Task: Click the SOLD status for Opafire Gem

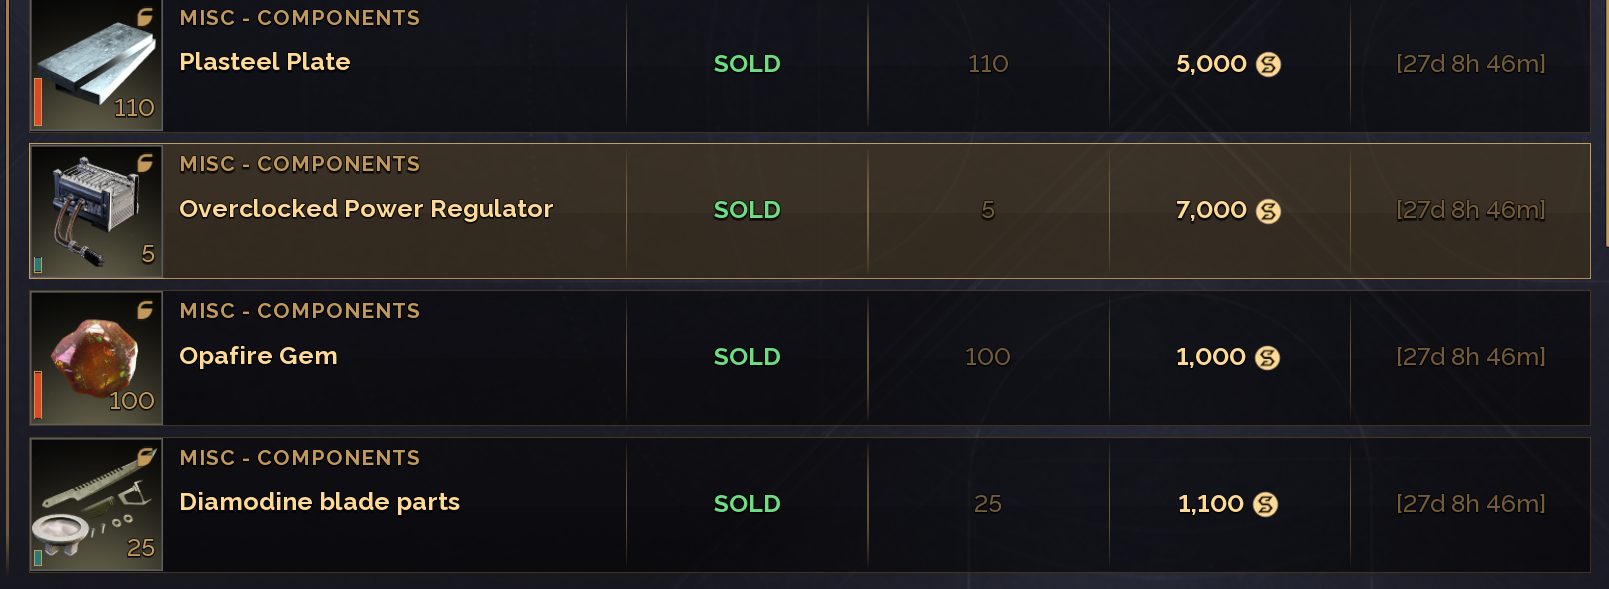Action: (x=747, y=357)
